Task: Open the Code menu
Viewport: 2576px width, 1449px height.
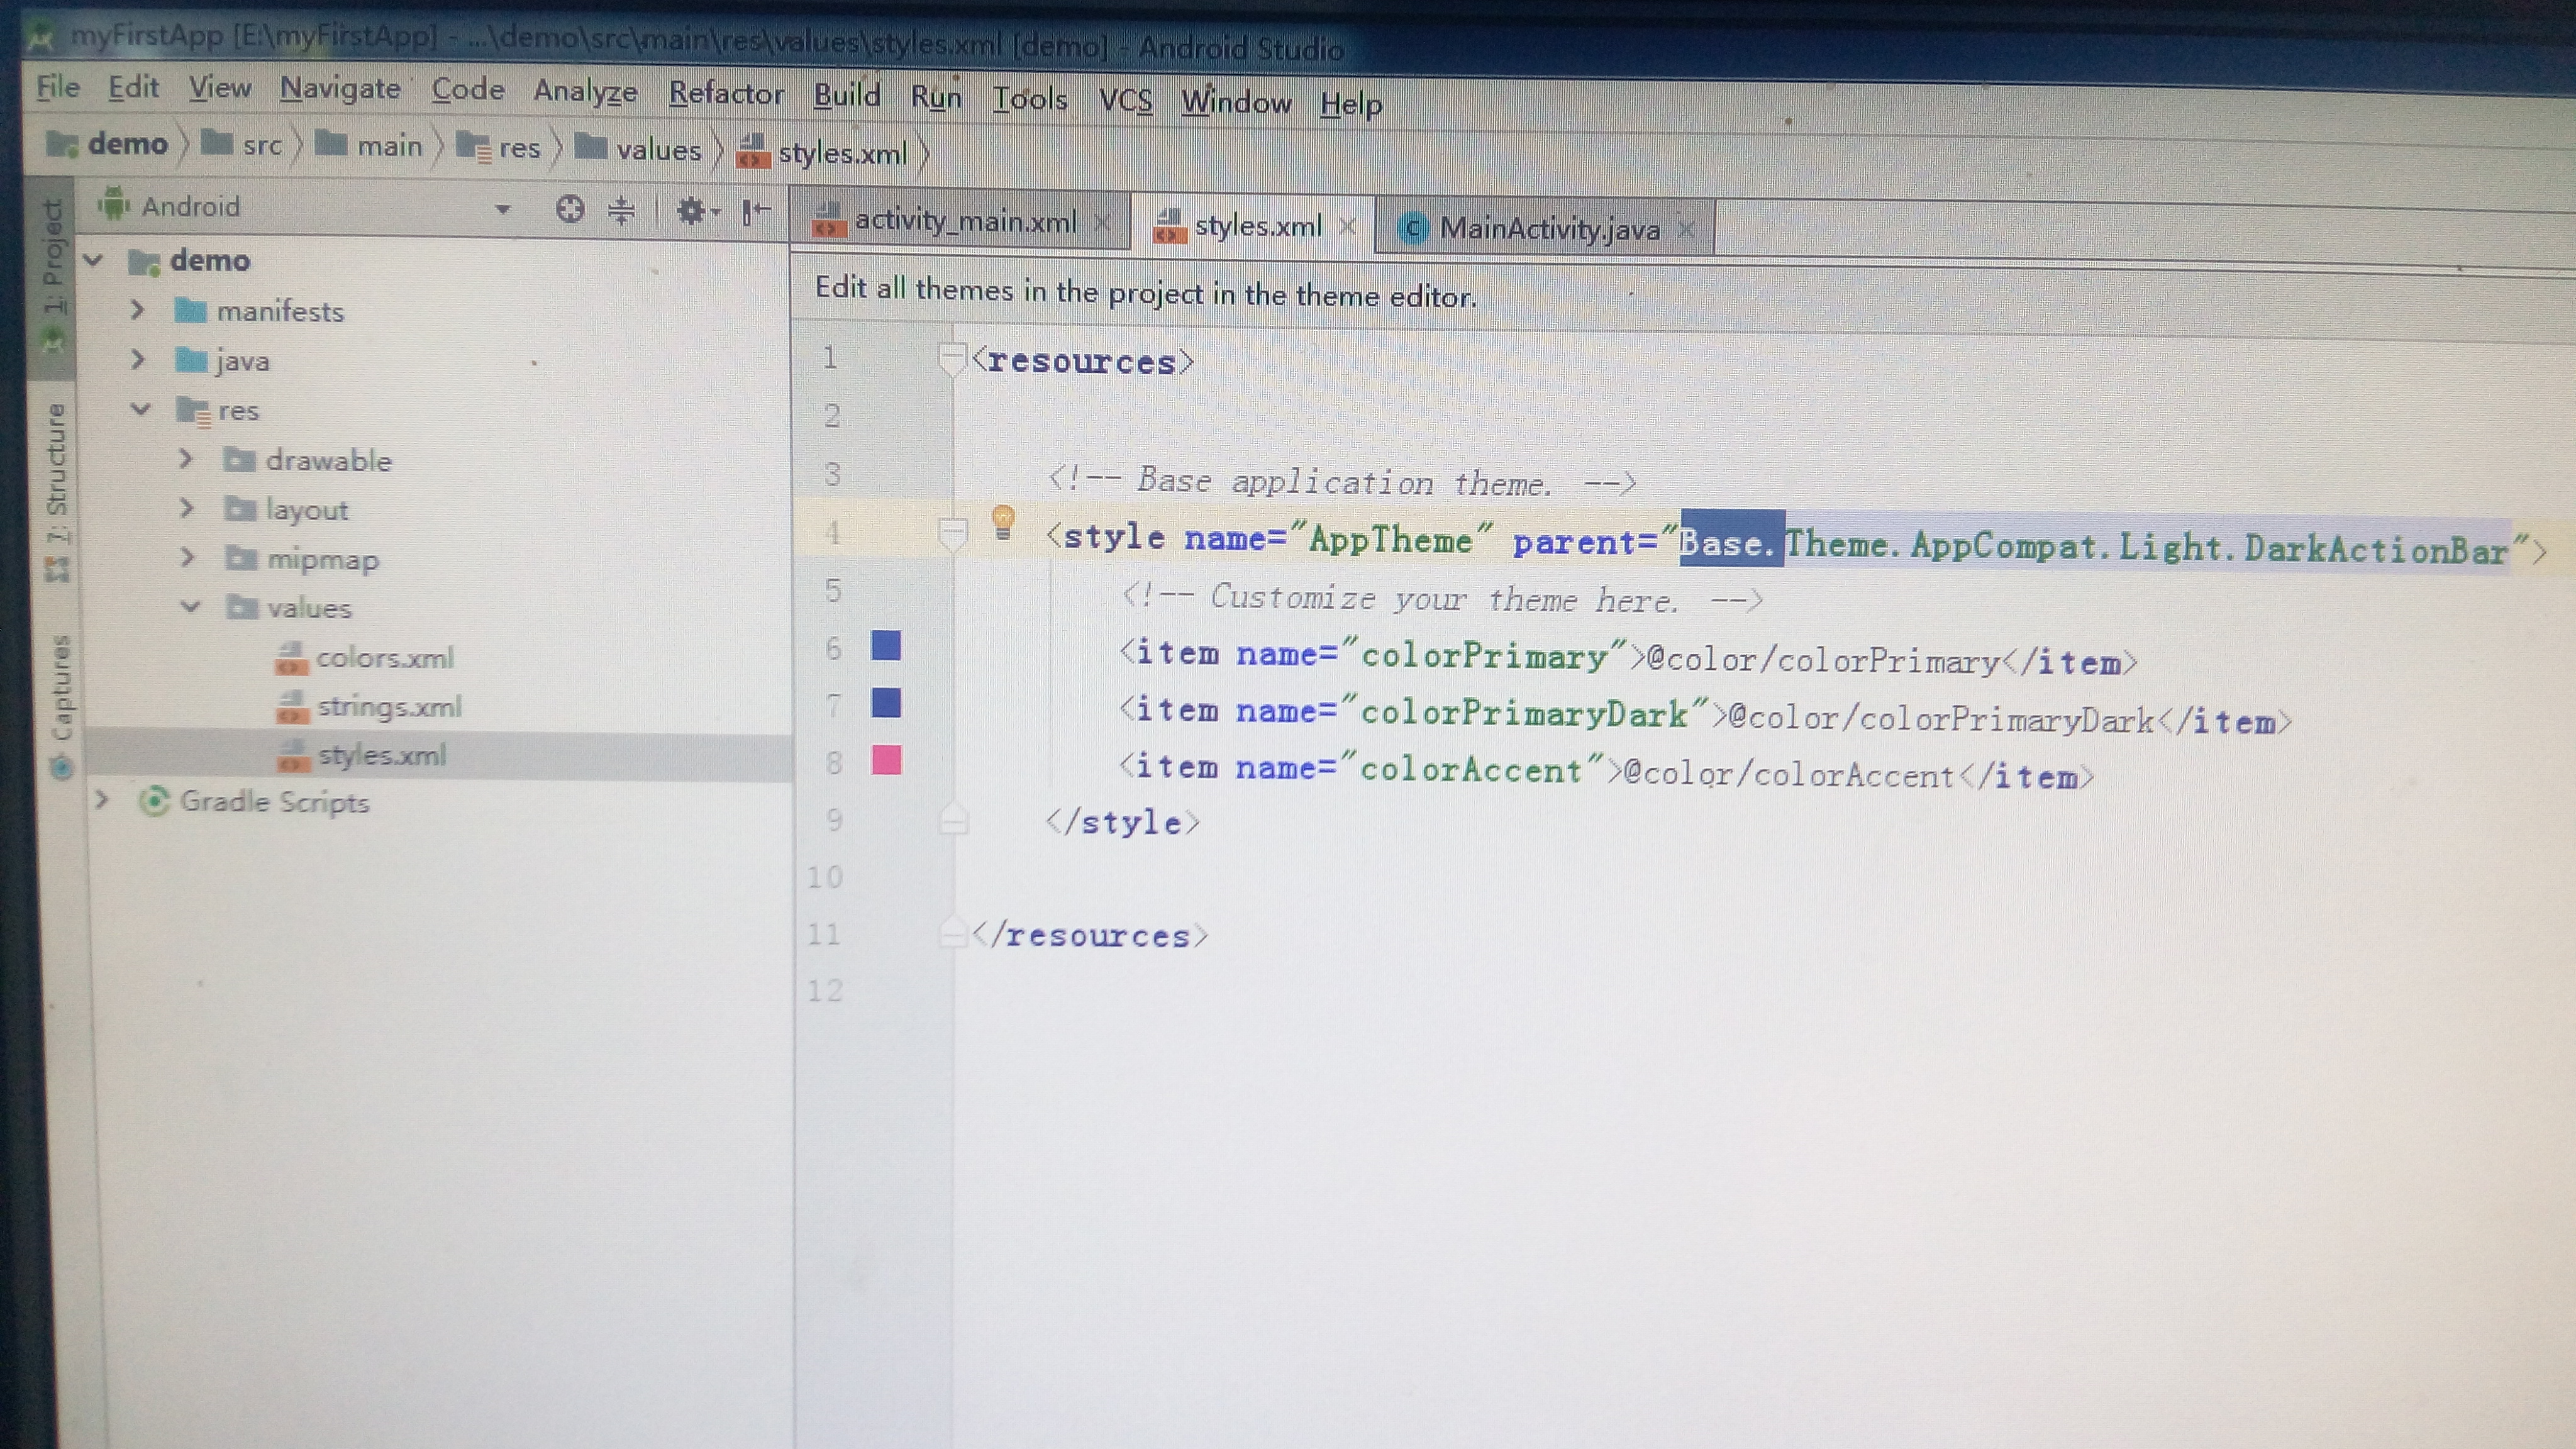Action: pyautogui.click(x=467, y=90)
